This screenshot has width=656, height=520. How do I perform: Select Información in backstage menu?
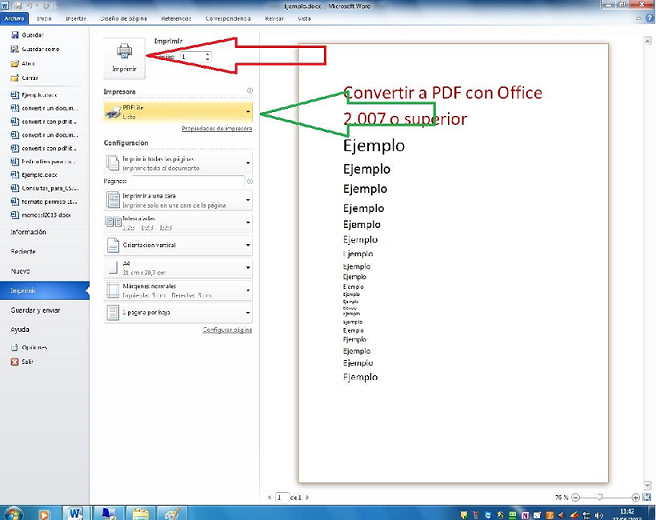point(28,232)
